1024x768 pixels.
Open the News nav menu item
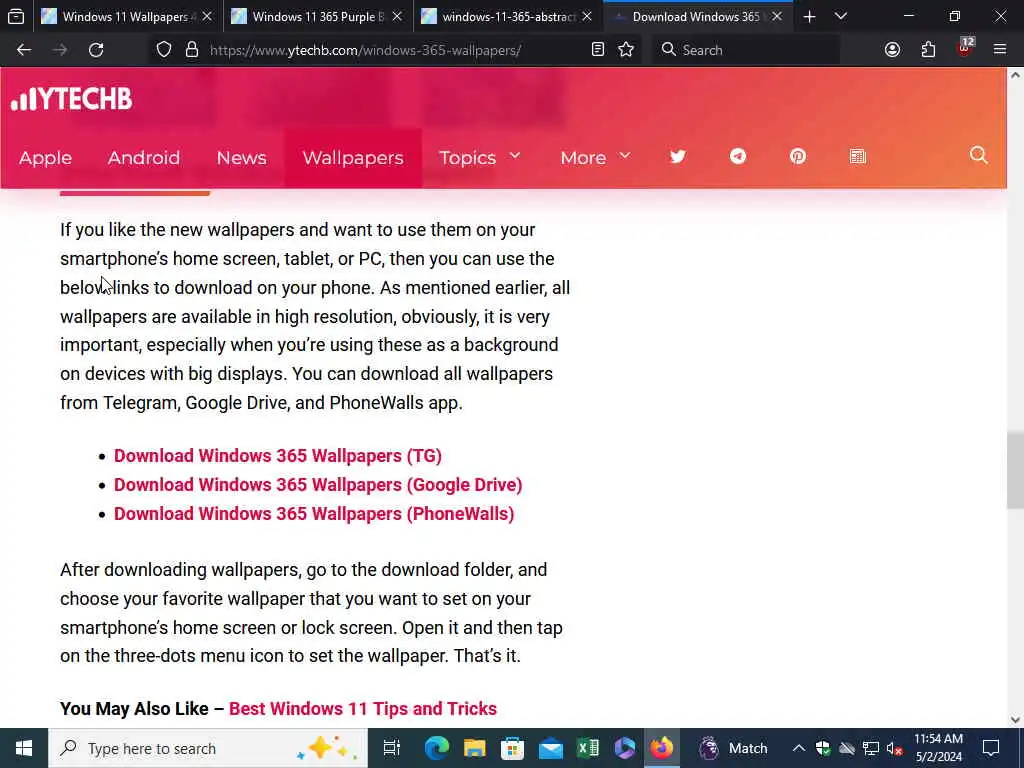click(242, 158)
